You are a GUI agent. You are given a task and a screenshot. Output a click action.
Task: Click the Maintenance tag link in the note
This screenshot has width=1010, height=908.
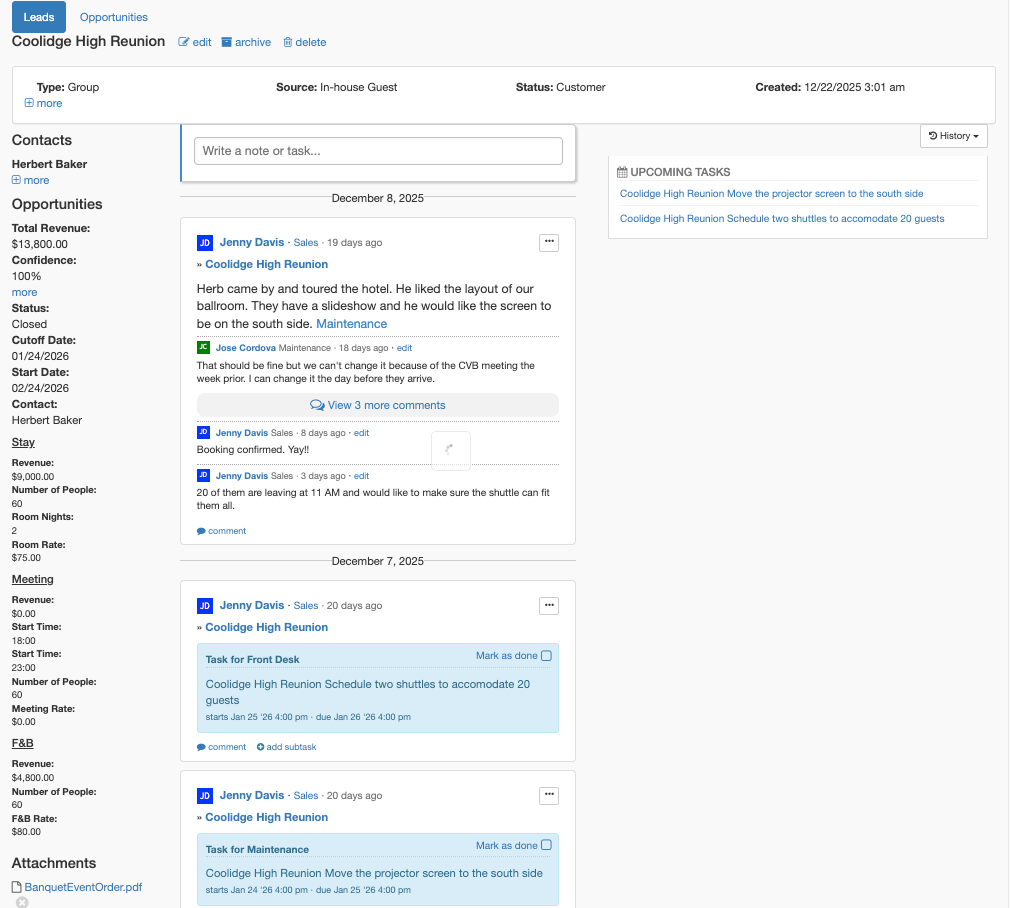point(352,324)
